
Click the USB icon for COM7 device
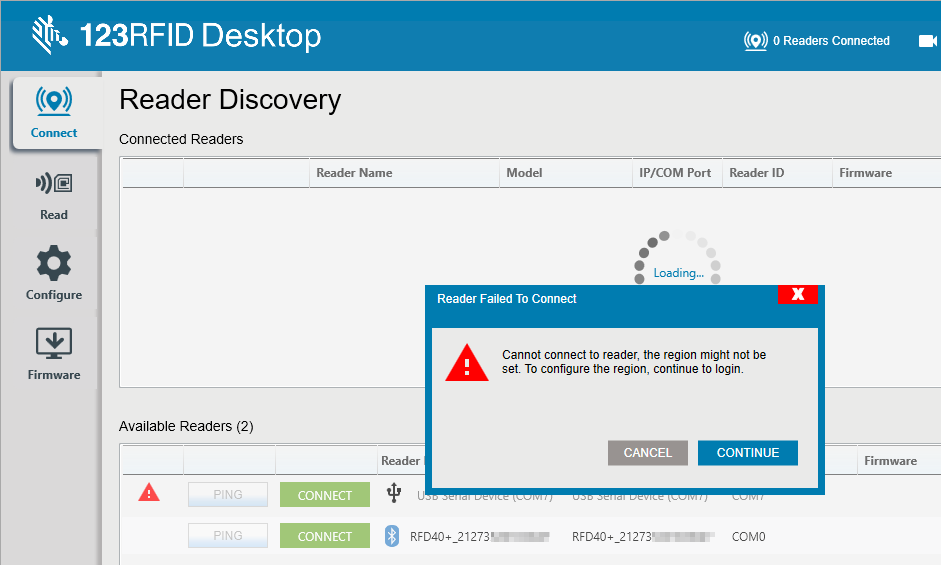click(x=394, y=494)
